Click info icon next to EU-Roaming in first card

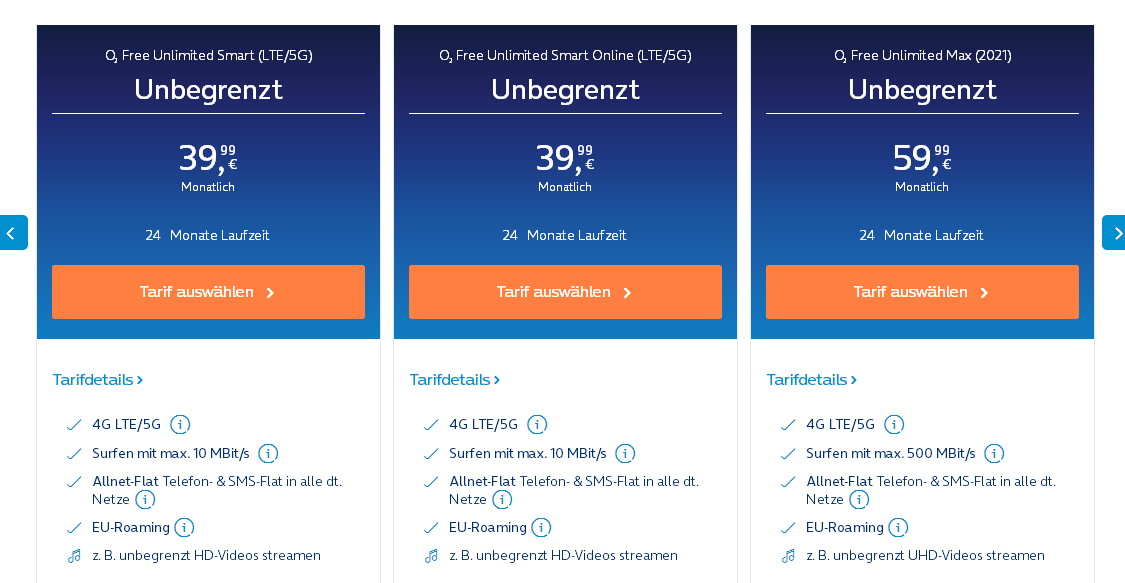click(184, 528)
